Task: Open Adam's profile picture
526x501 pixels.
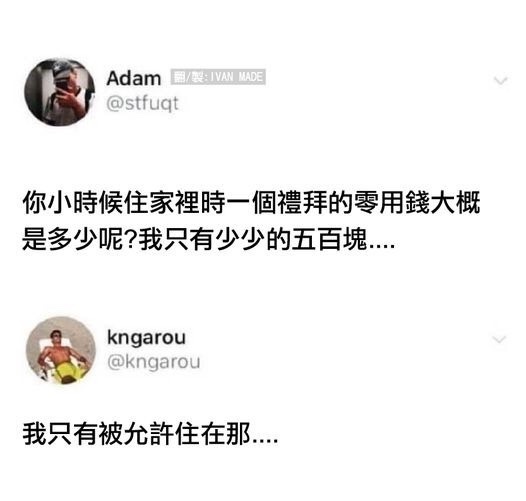Action: [x=60, y=92]
